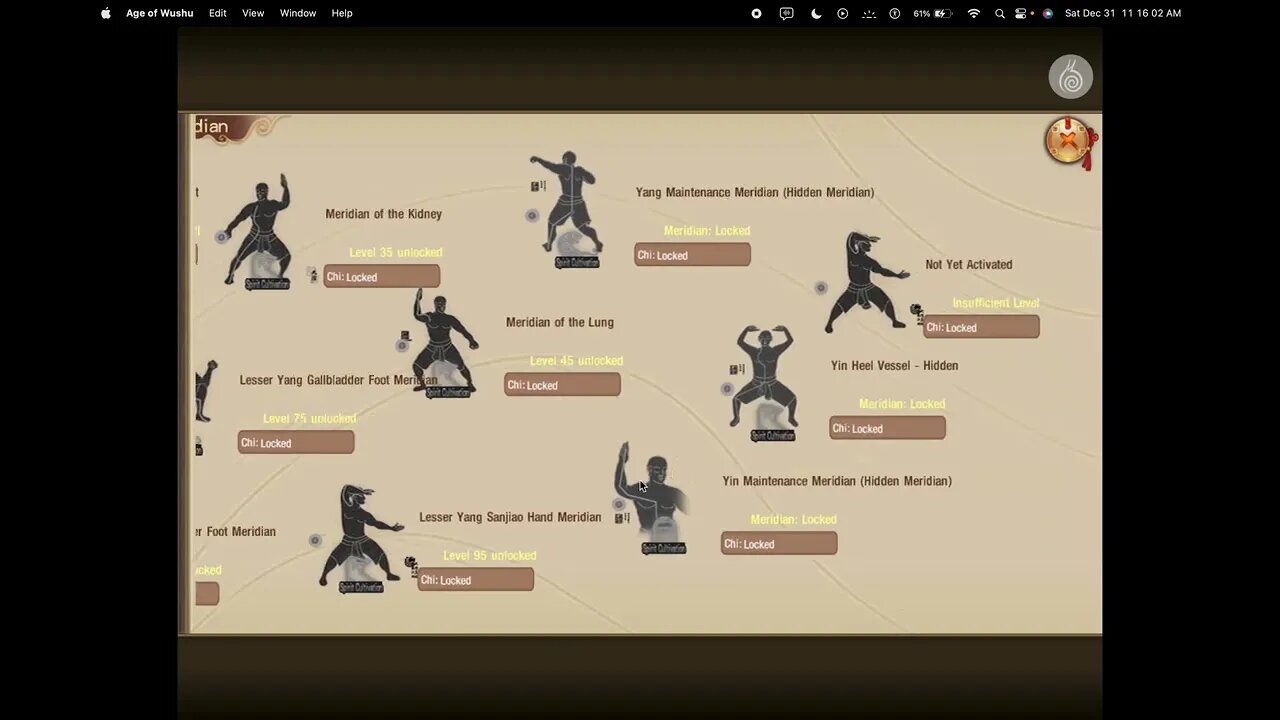1280x720 pixels.
Task: Click the round node beside Yin Heel Vessel figure
Action: (727, 389)
